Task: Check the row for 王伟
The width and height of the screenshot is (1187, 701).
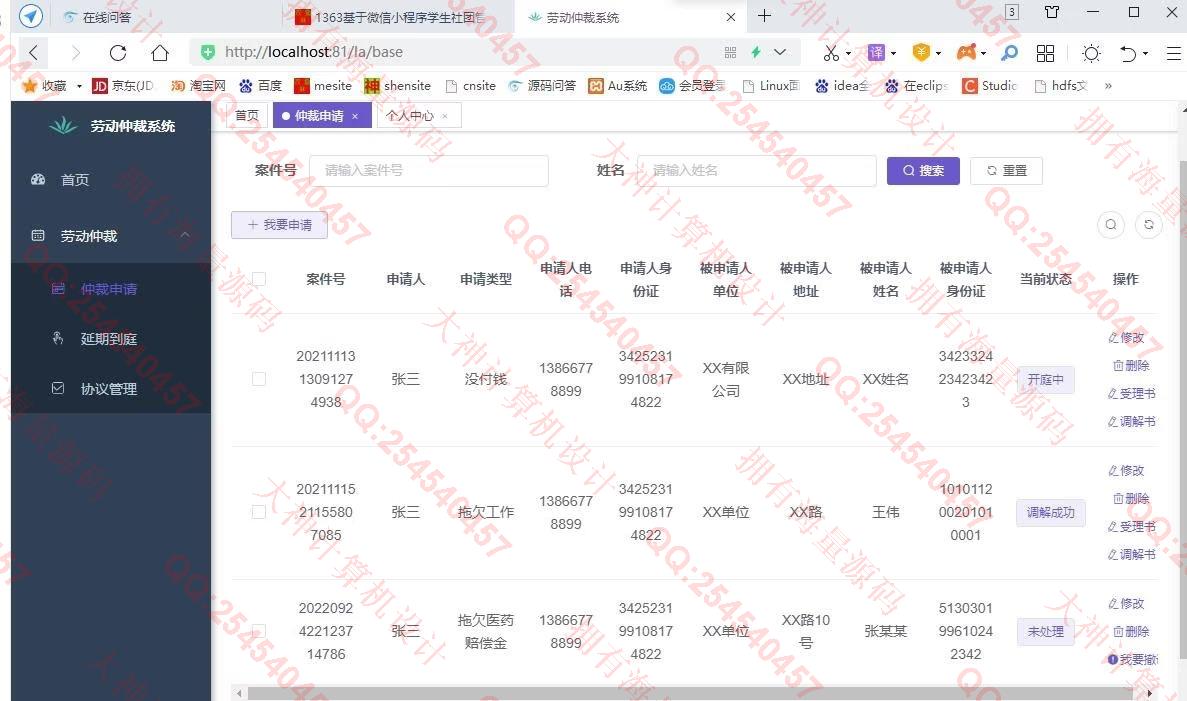Action: (259, 513)
